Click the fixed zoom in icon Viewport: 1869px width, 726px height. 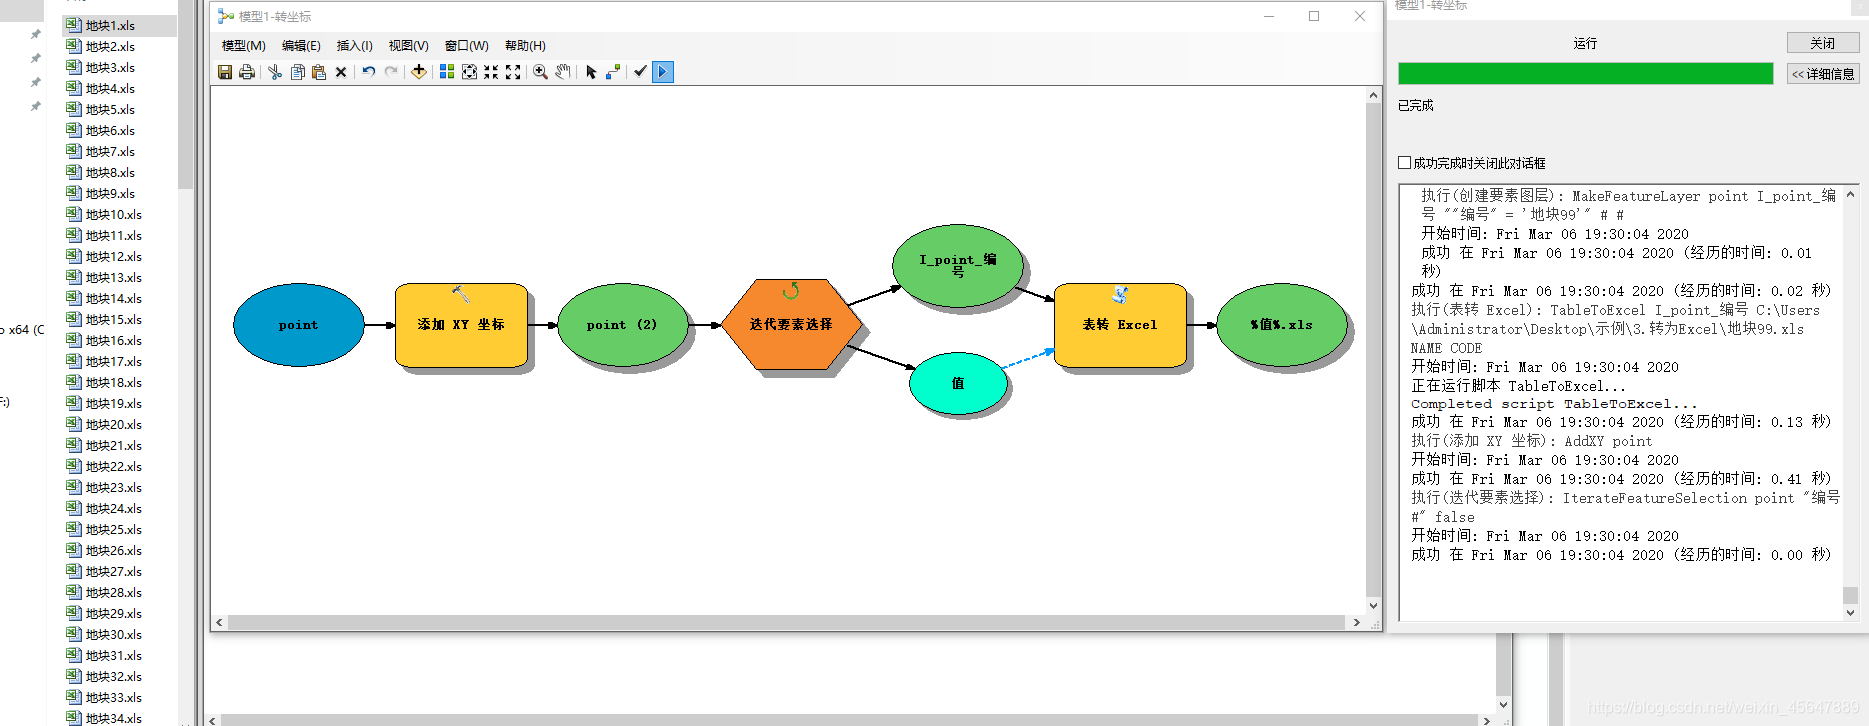[491, 72]
